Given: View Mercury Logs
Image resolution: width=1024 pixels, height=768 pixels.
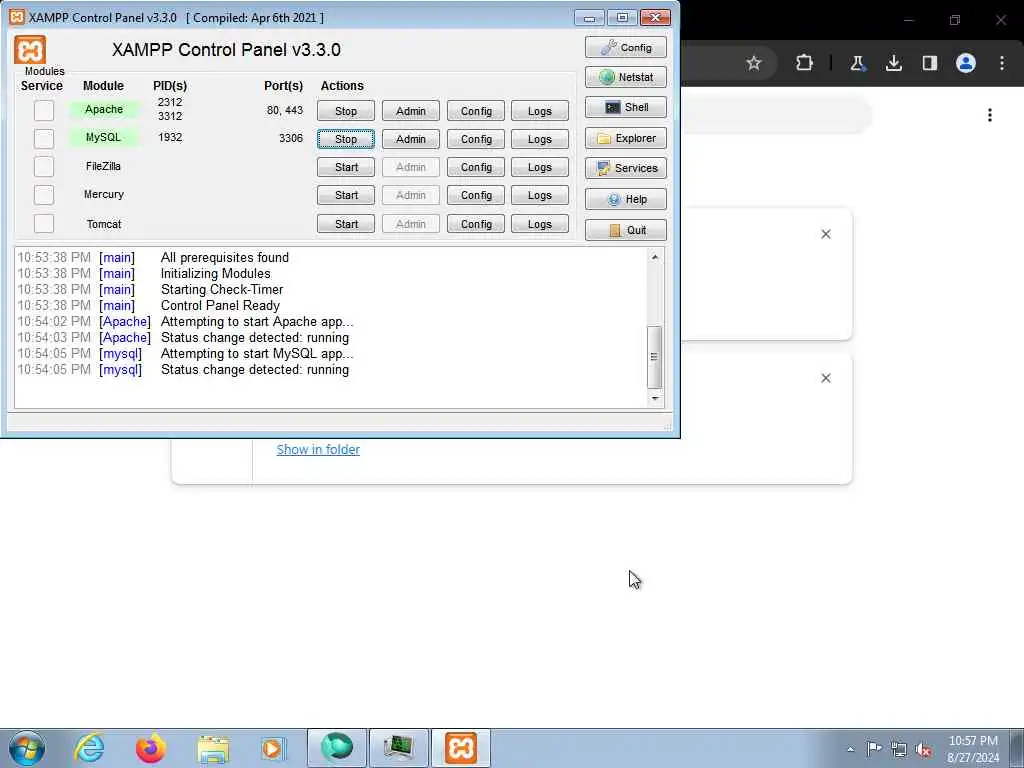Looking at the screenshot, I should tap(539, 195).
